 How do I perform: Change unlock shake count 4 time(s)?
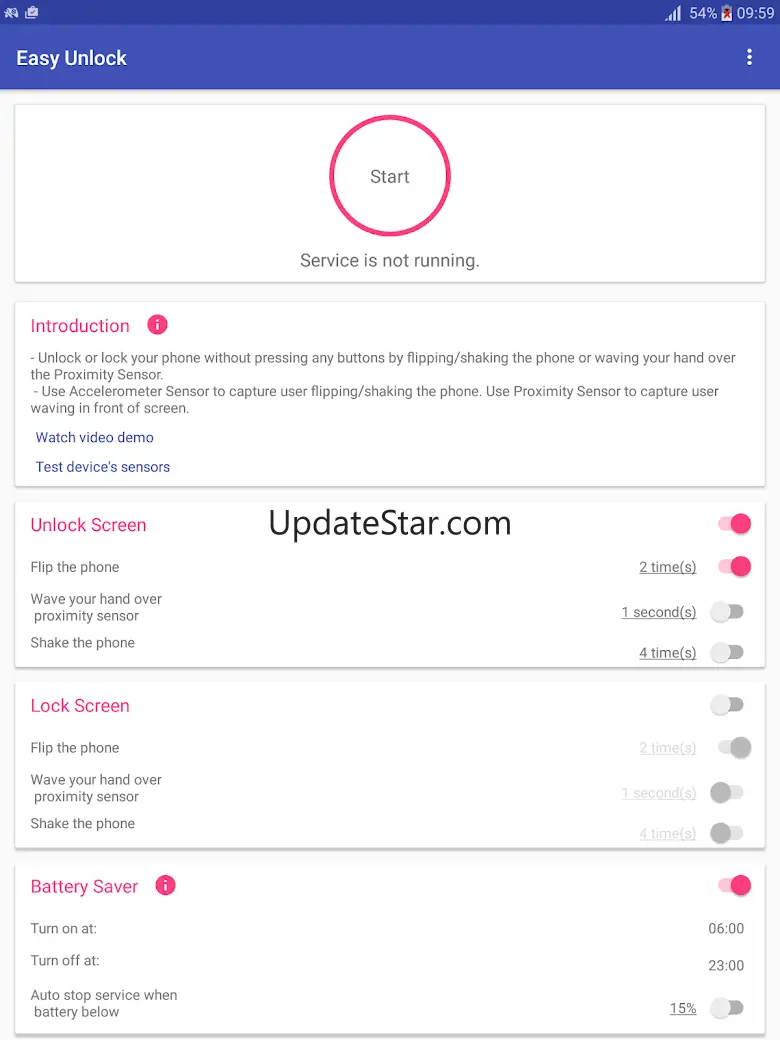[x=667, y=653]
